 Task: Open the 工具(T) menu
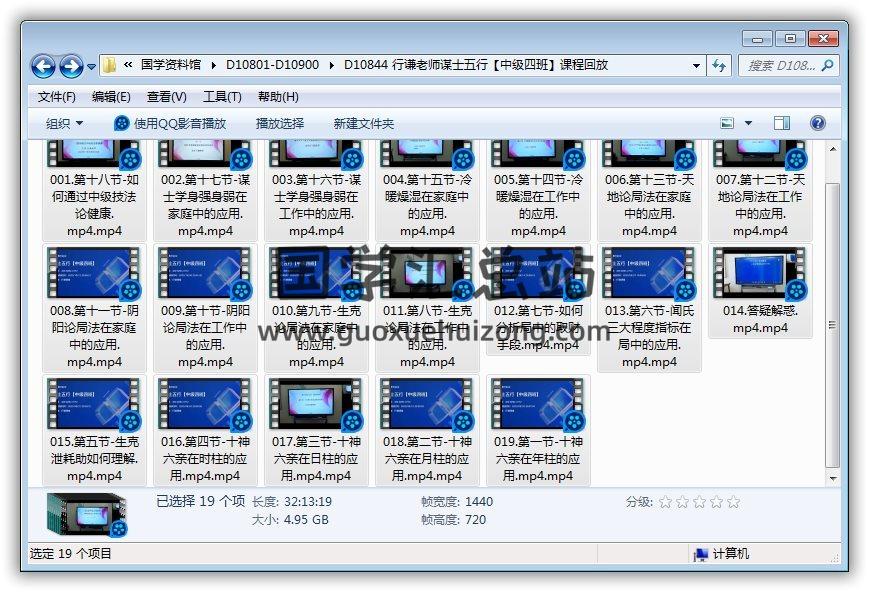[x=222, y=97]
